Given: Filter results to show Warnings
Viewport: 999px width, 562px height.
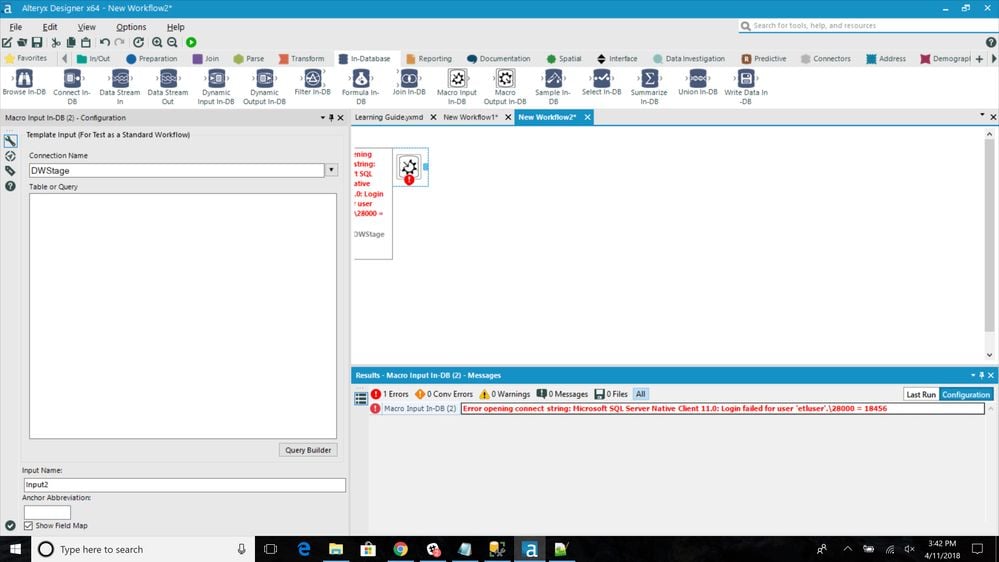Looking at the screenshot, I should (505, 394).
